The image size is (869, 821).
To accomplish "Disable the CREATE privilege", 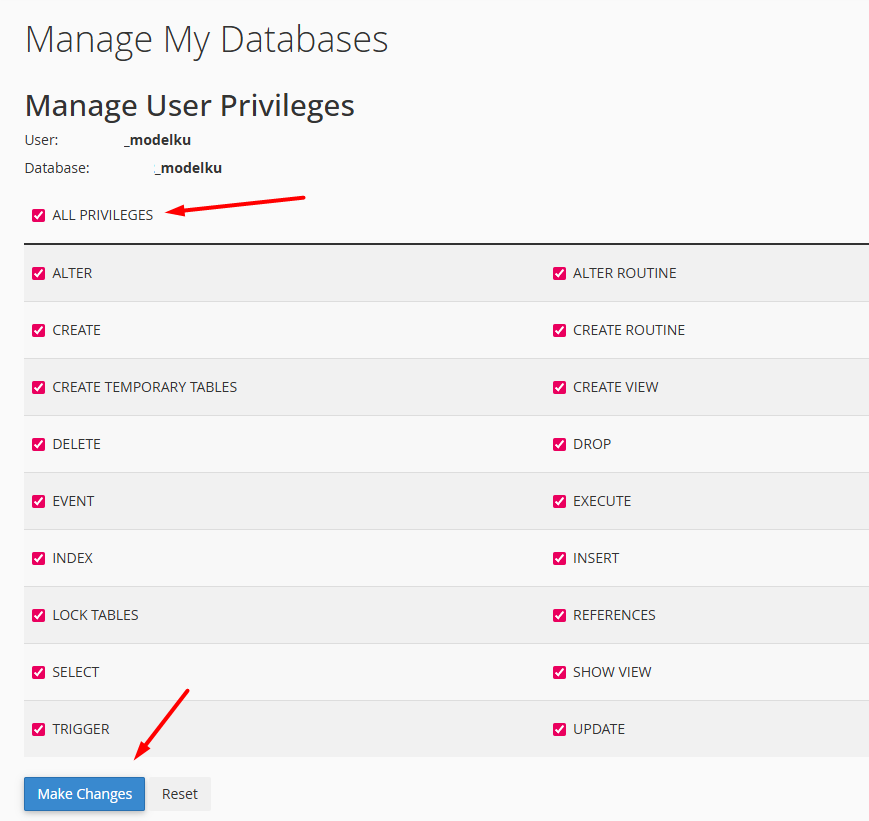I will [38, 329].
